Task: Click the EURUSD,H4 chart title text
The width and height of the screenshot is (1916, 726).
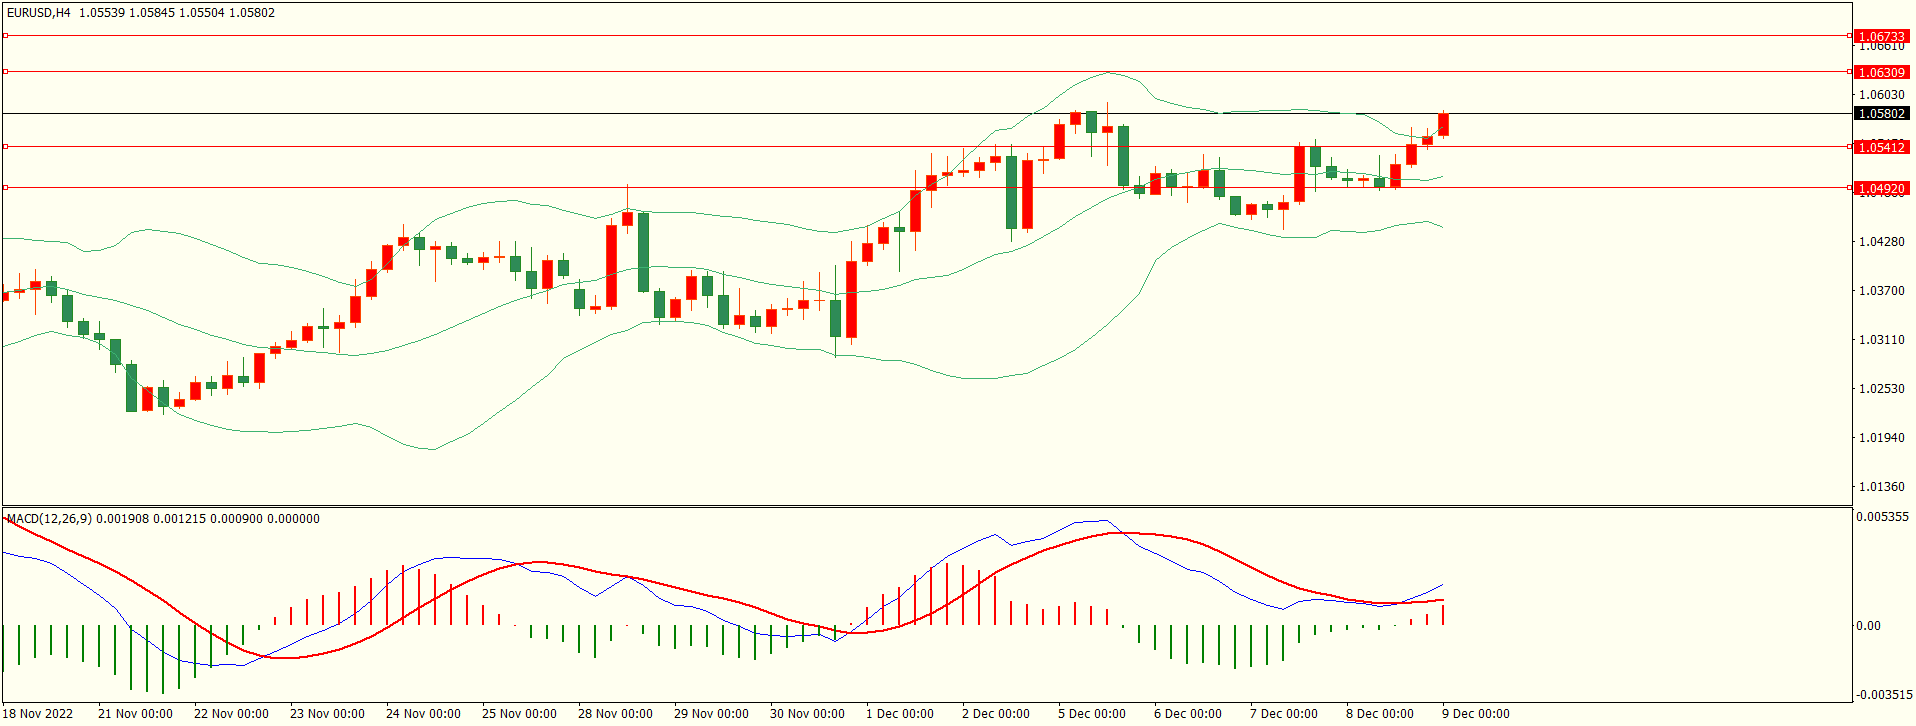Action: click(38, 13)
